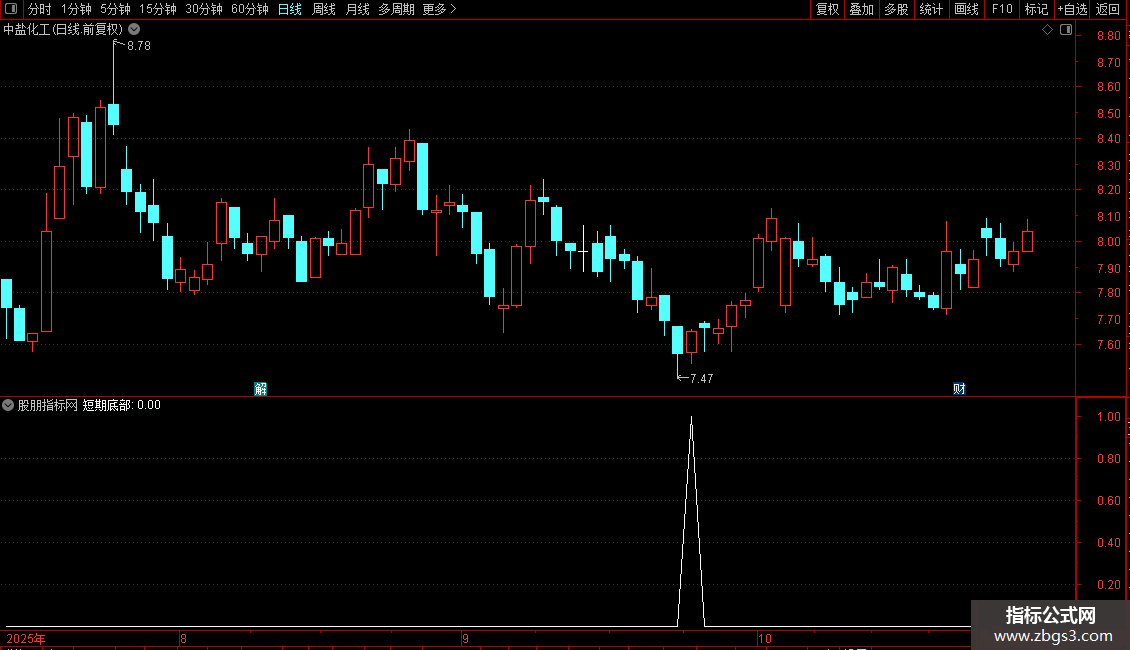Click the 8.80 price axis label

point(1108,36)
